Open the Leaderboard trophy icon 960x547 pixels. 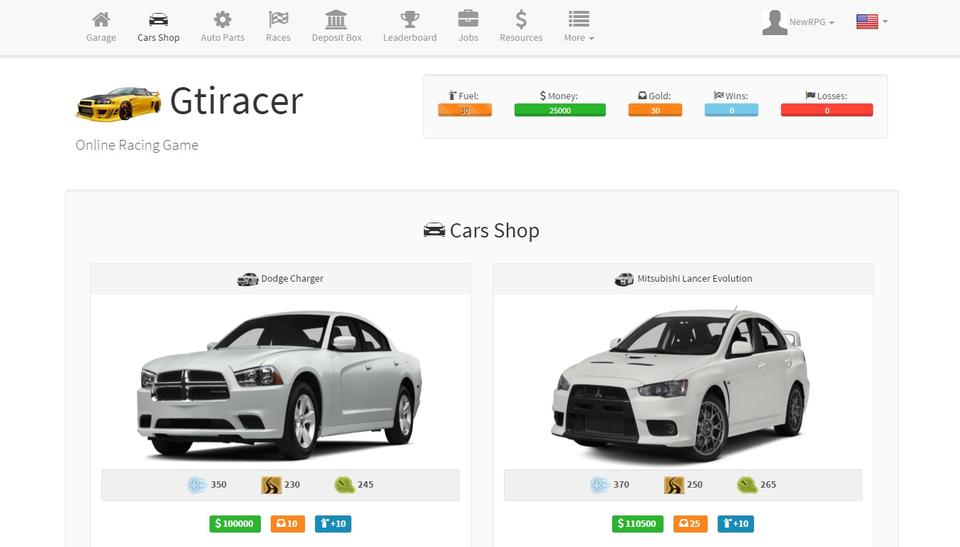[x=410, y=20]
